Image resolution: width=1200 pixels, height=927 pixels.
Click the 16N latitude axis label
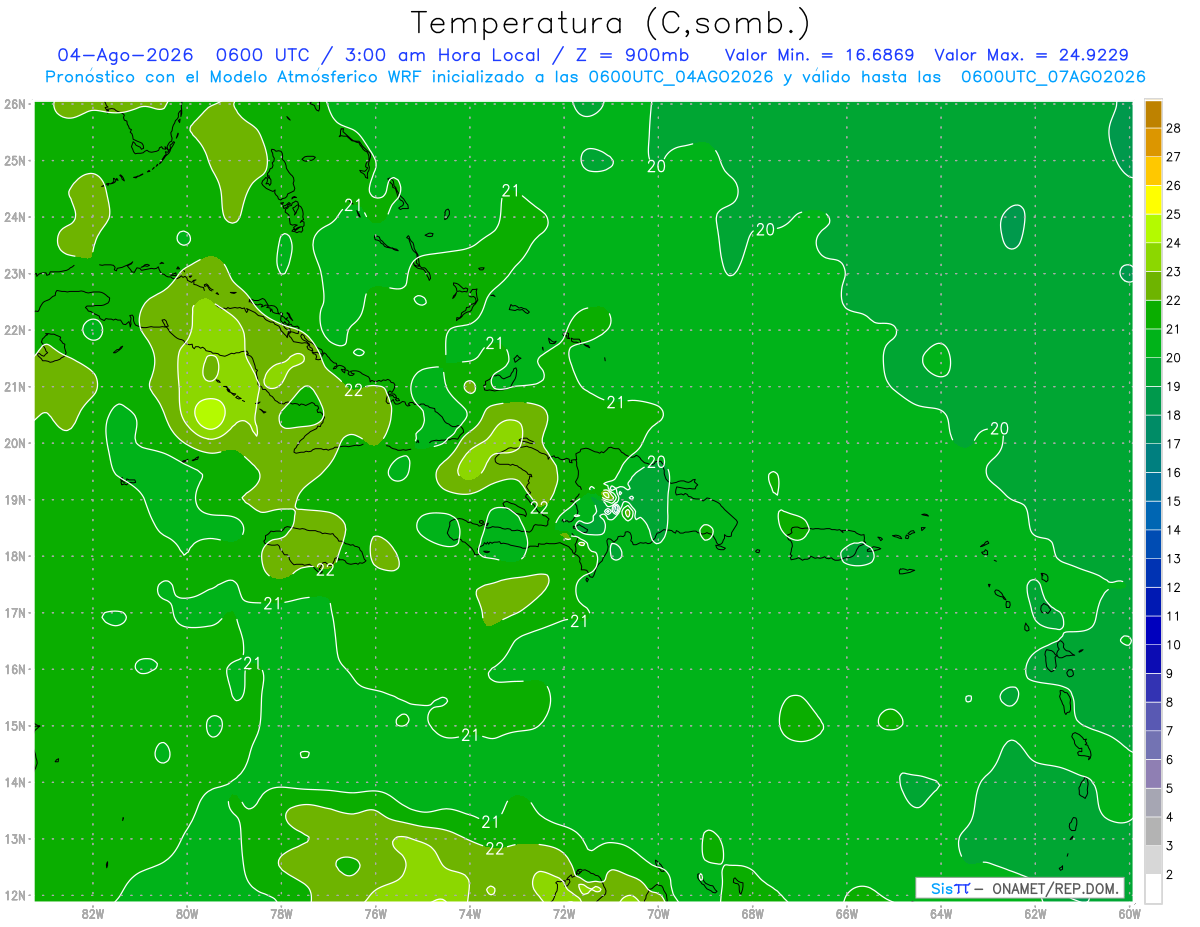click(x=15, y=669)
